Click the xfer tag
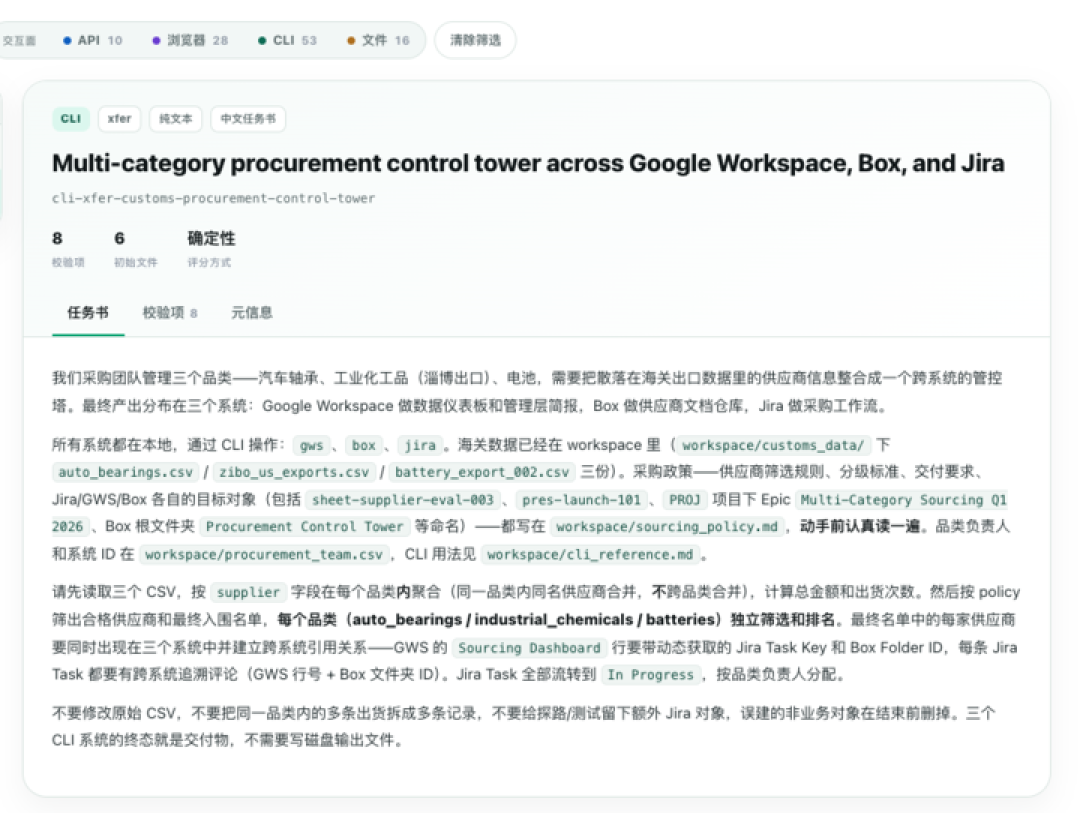The image size is (1080, 813). [x=119, y=119]
